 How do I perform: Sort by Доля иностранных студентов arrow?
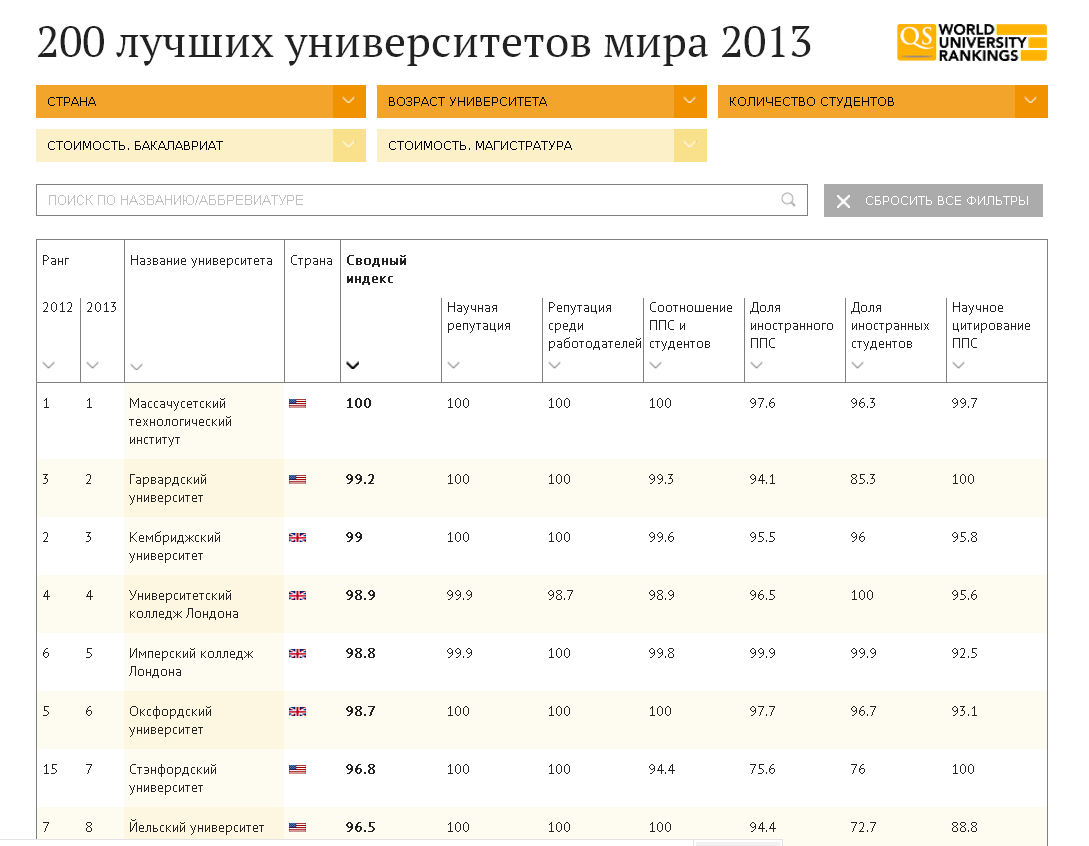click(x=858, y=365)
